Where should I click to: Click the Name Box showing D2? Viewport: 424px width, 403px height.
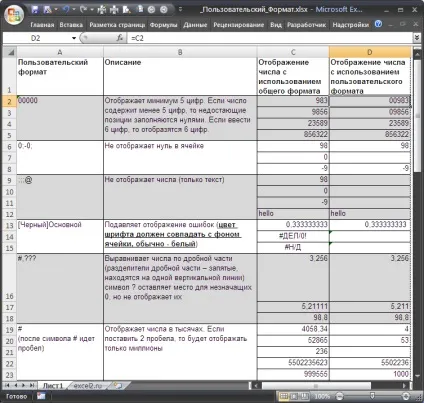[x=37, y=38]
